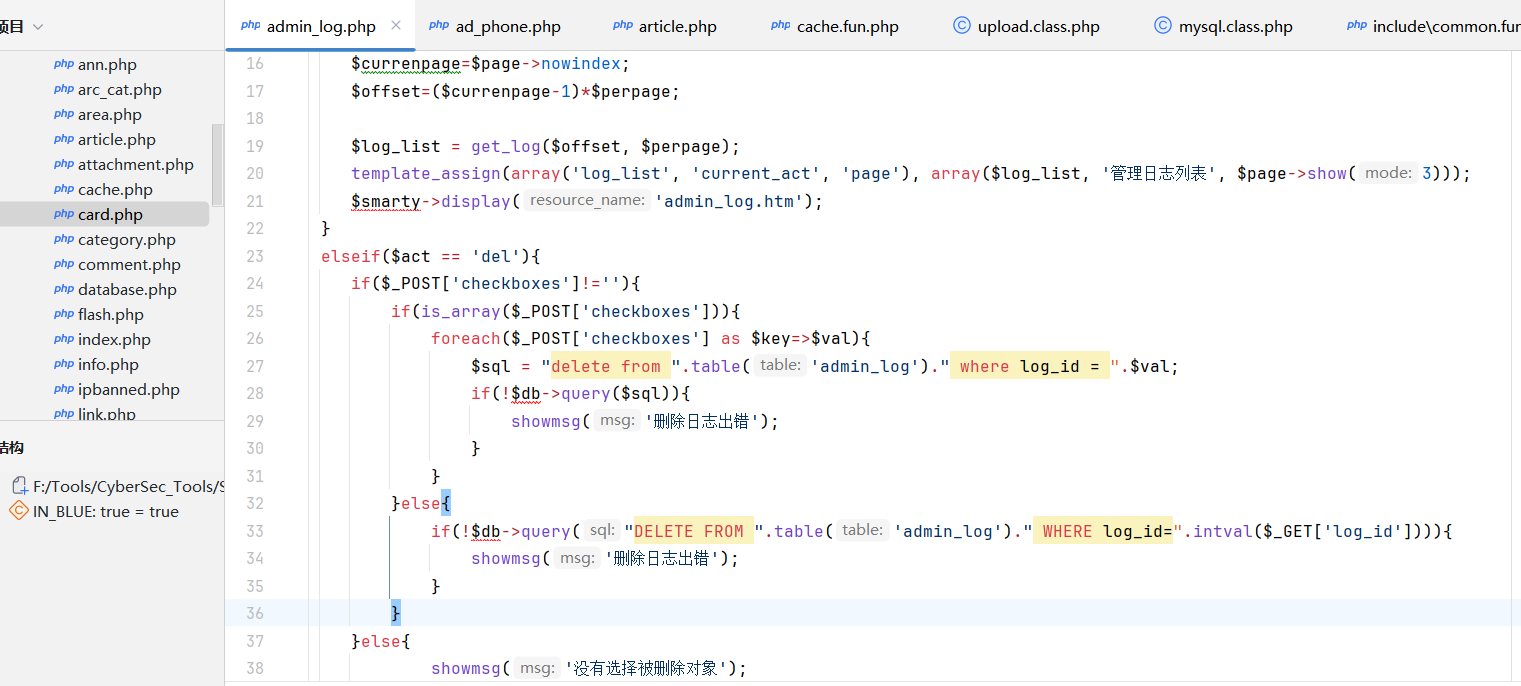1521x686 pixels.
Task: Click the file icon beside F:/Tools path
Action: (x=20, y=486)
